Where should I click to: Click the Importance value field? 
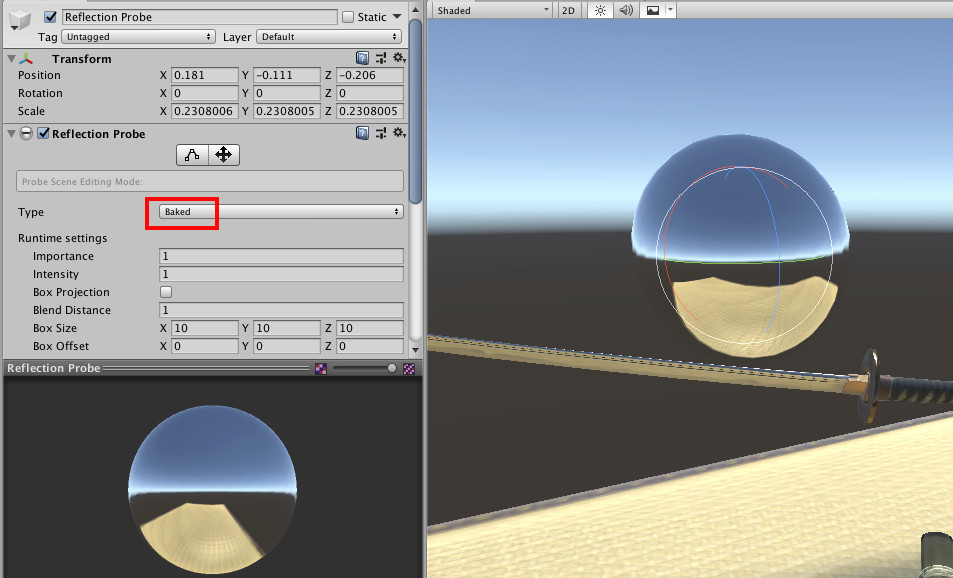point(281,256)
